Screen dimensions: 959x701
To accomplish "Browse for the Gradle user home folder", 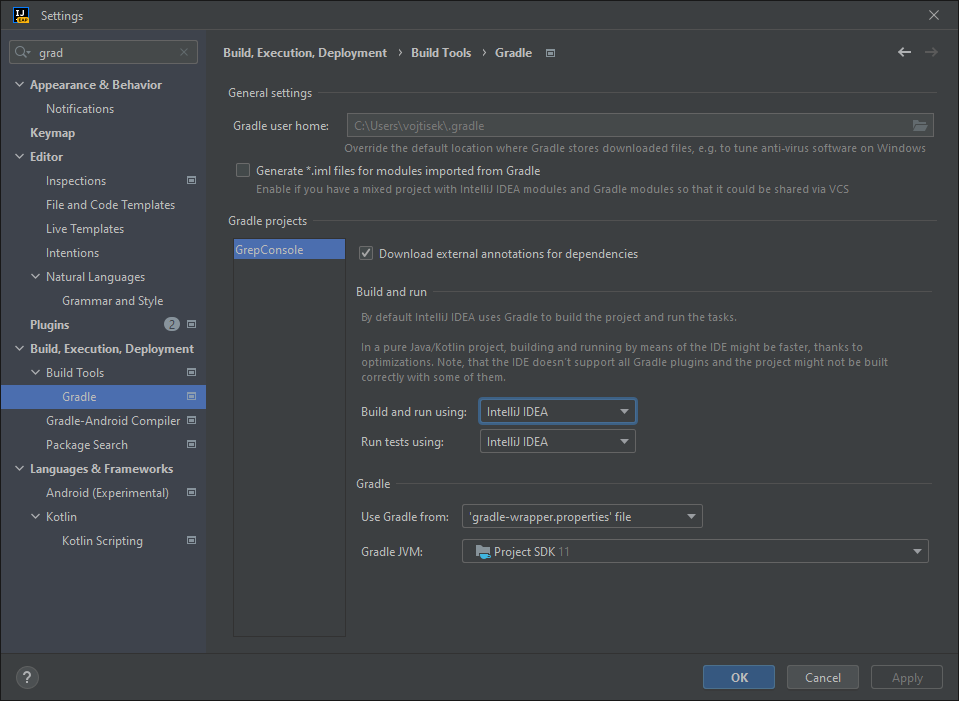I will tap(920, 125).
